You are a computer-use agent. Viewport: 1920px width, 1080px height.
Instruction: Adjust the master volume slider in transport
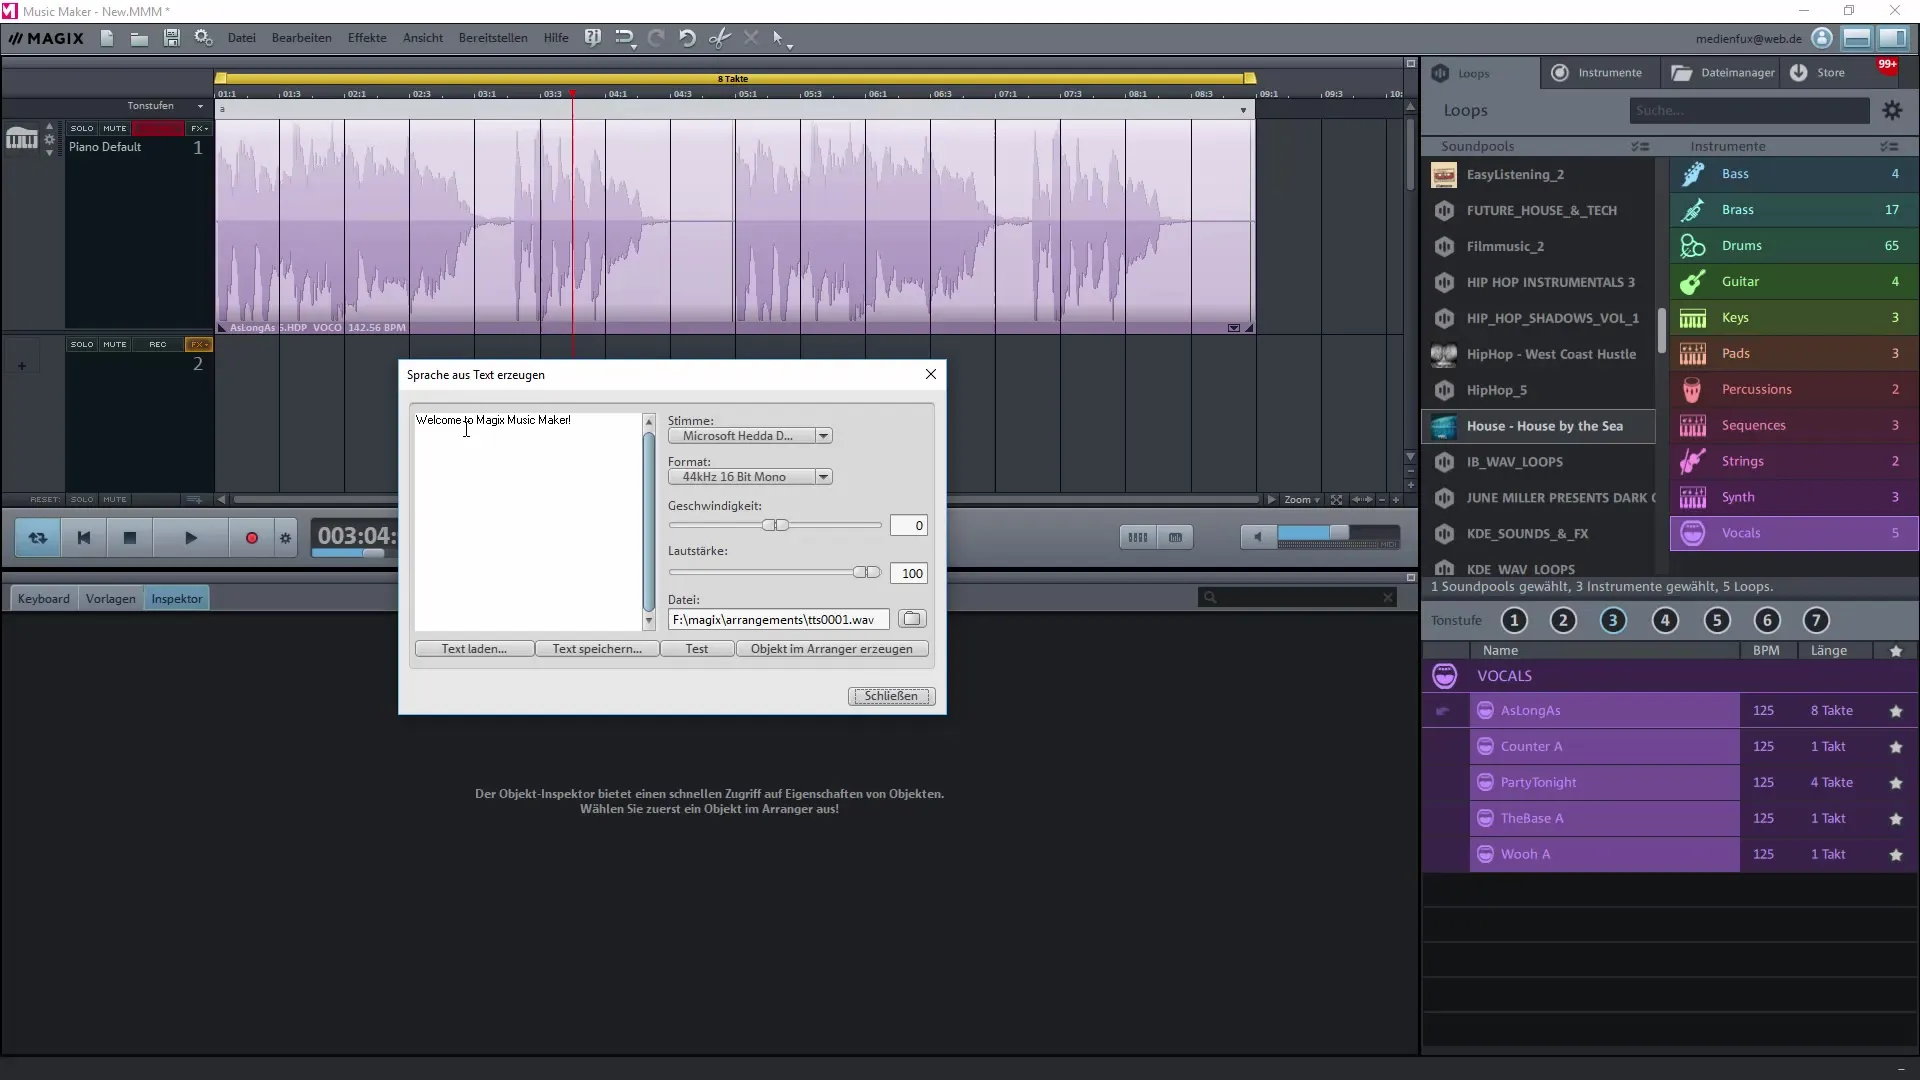point(1338,534)
